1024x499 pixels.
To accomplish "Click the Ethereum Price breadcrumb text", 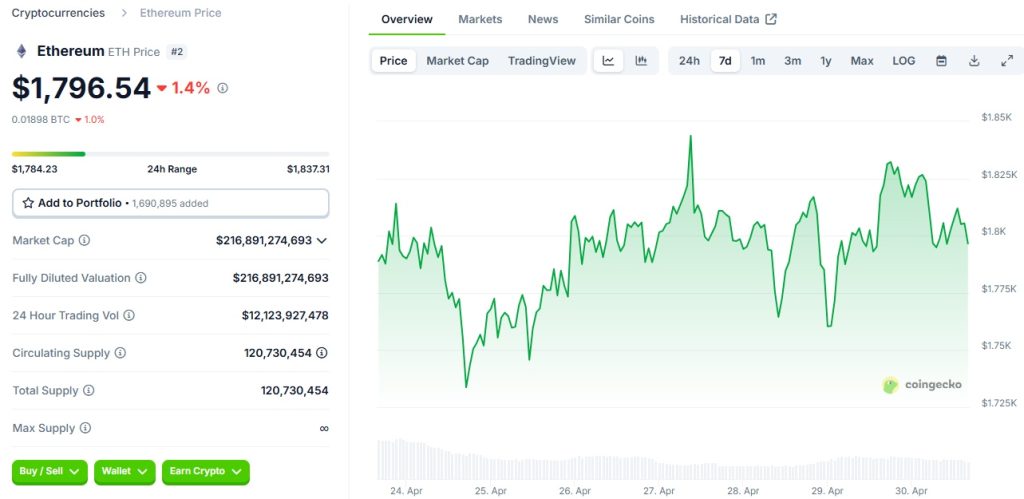I will (180, 13).
